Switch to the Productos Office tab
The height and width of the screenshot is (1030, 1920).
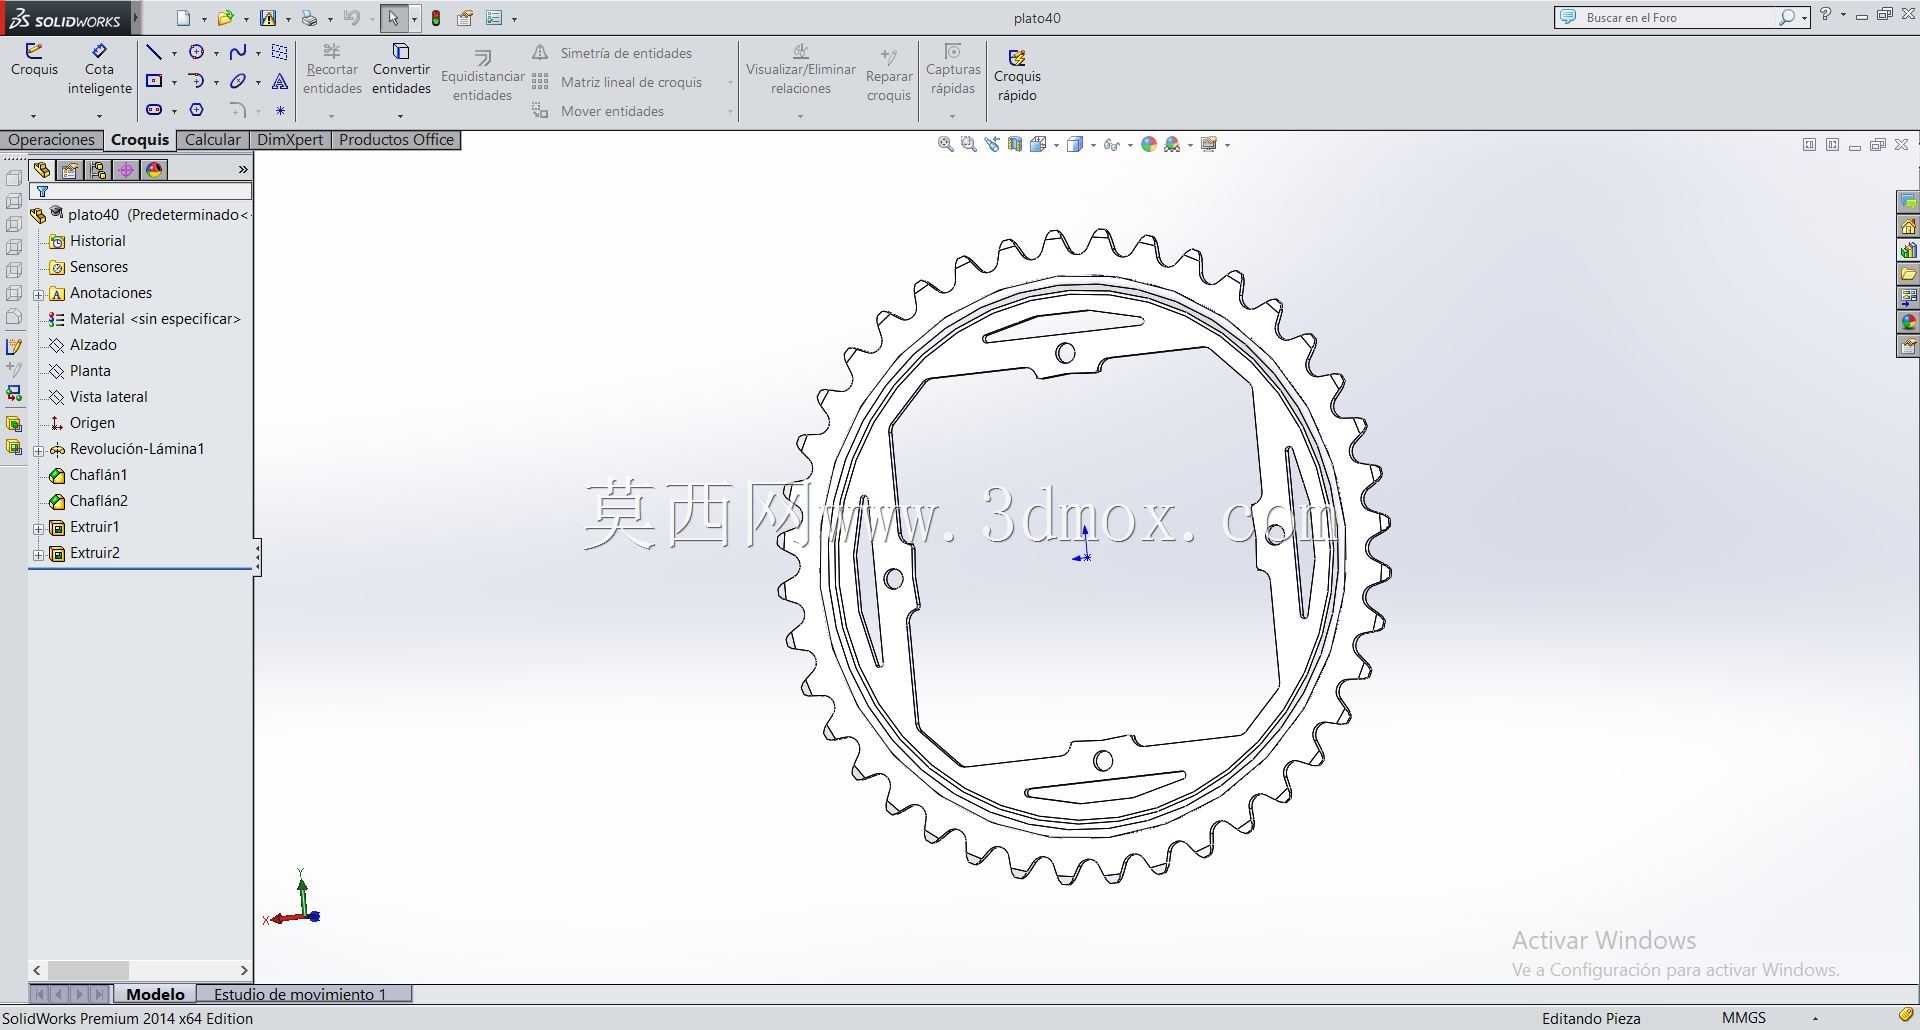coord(396,140)
